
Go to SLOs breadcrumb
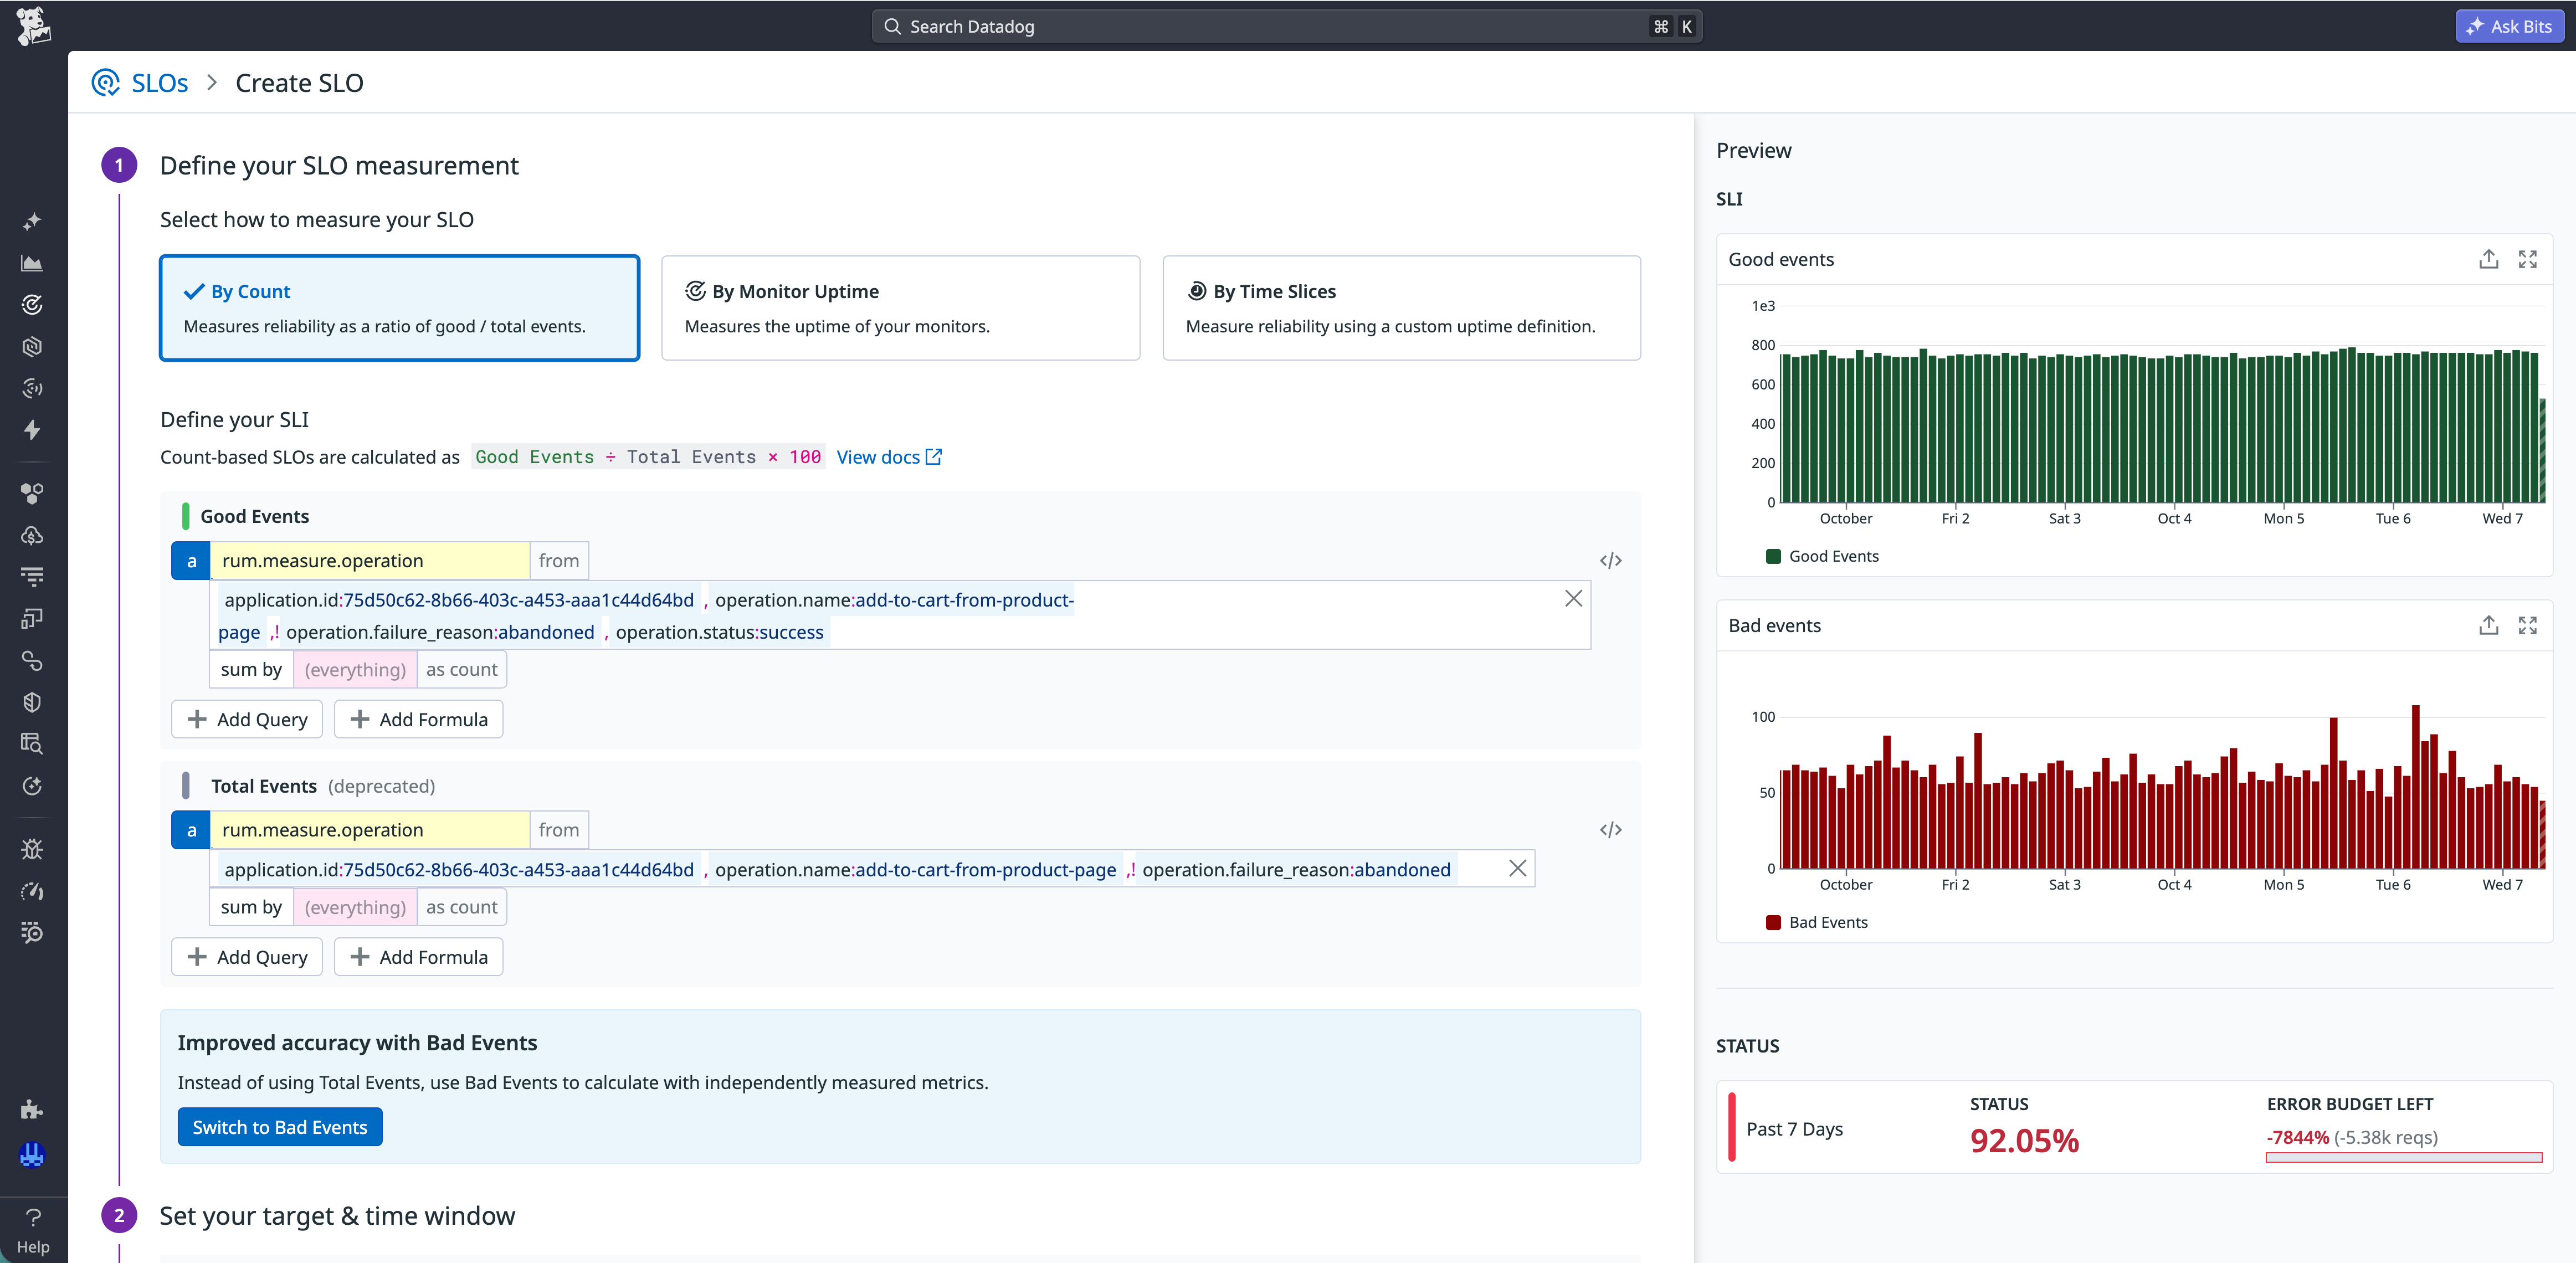[159, 83]
